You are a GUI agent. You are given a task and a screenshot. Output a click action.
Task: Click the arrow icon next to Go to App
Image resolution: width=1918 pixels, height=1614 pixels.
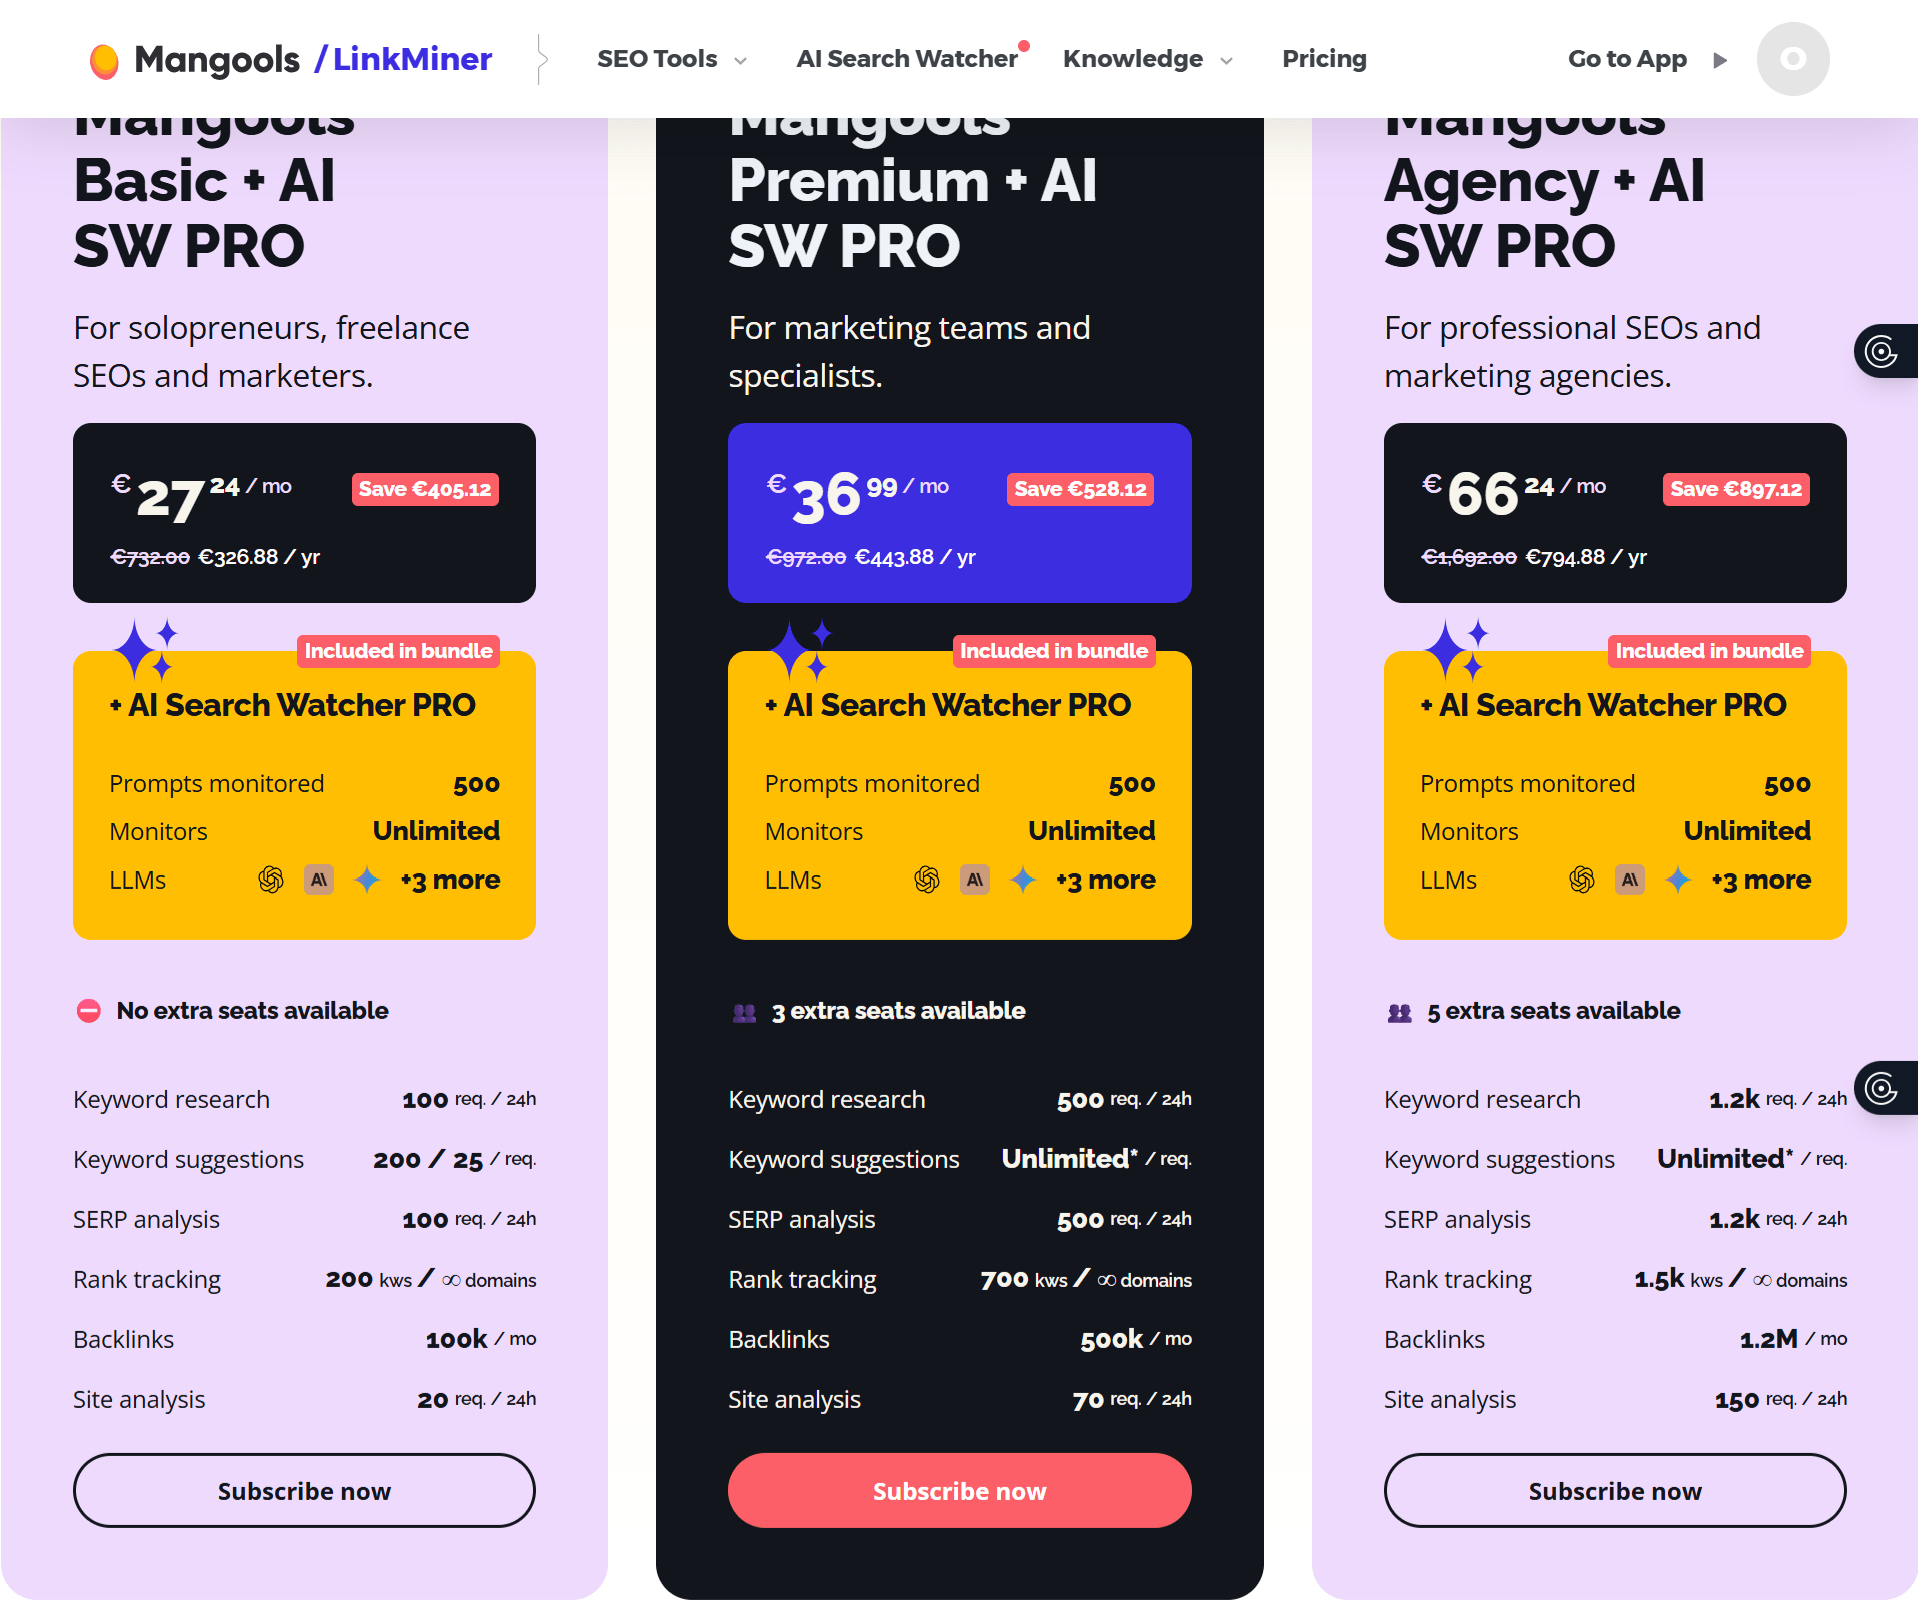[x=1721, y=60]
